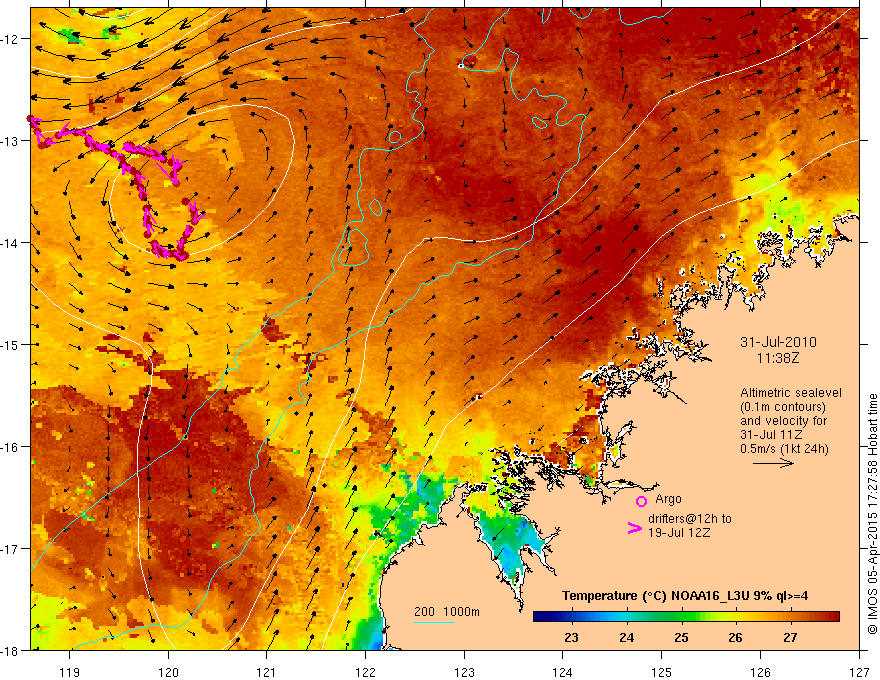Click the 'and velocity for' legend line
The image size is (880, 680).
[783, 421]
